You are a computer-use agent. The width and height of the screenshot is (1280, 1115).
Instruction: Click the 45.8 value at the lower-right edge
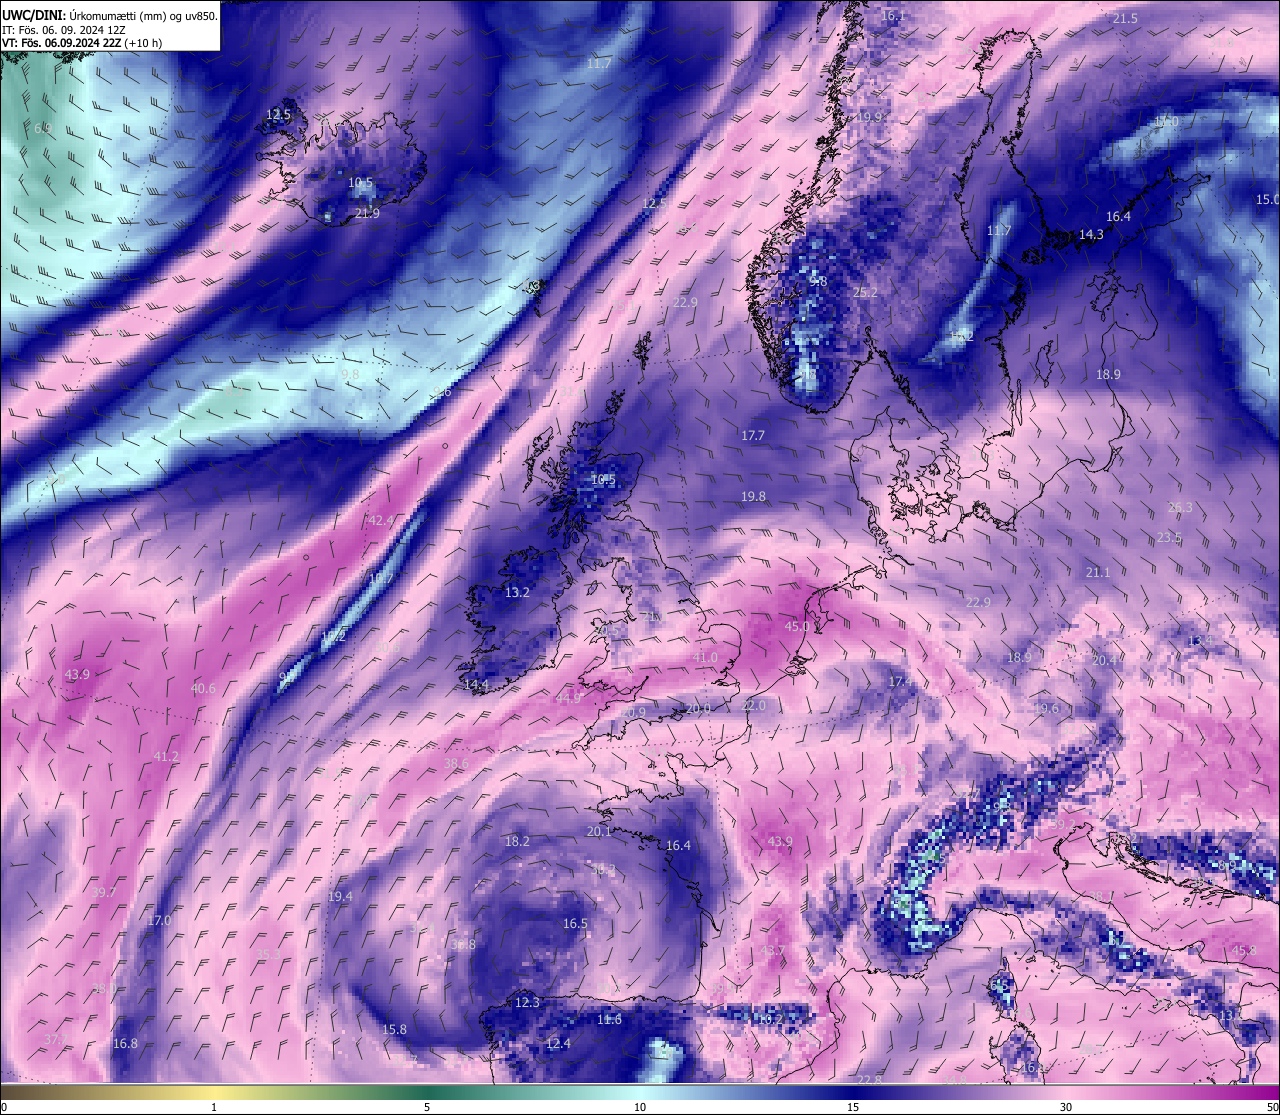tap(1243, 950)
